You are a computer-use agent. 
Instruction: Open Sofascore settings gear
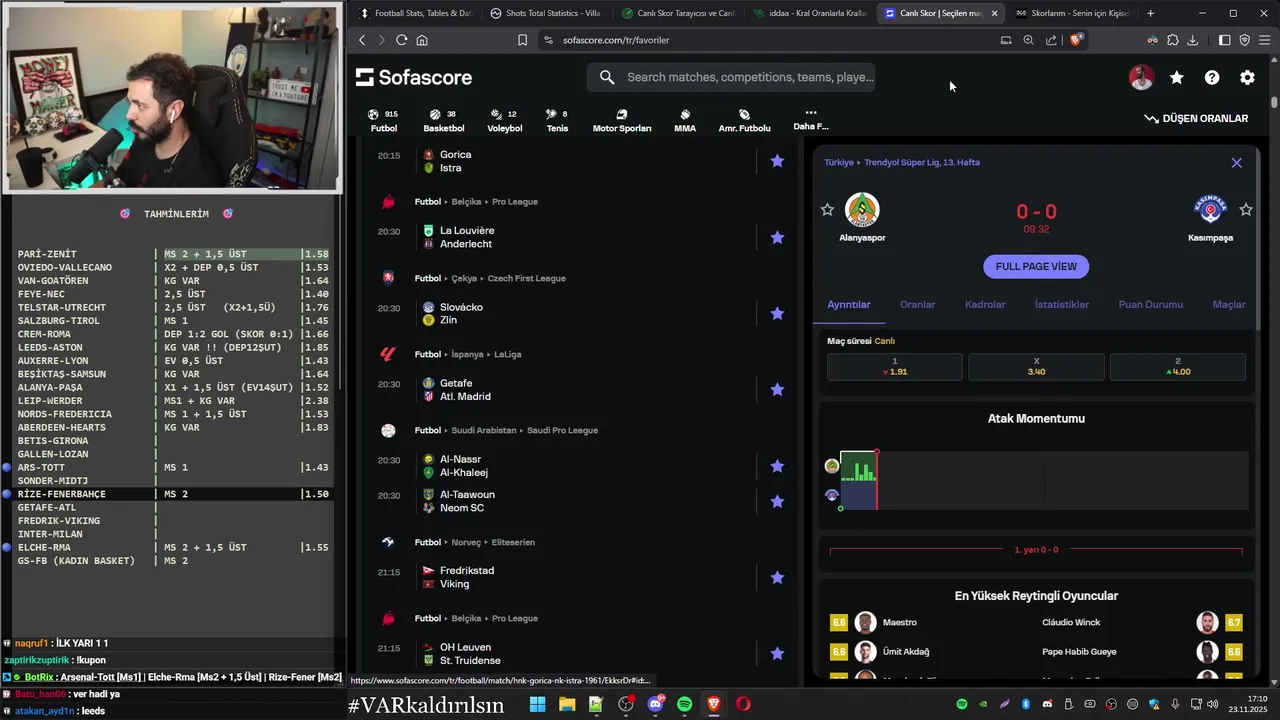pos(1247,77)
